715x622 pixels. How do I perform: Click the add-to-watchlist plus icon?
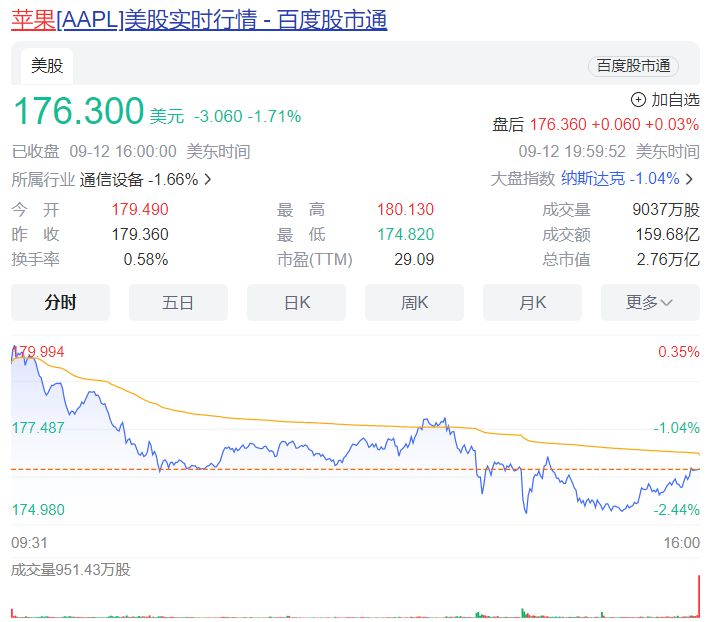coord(638,99)
